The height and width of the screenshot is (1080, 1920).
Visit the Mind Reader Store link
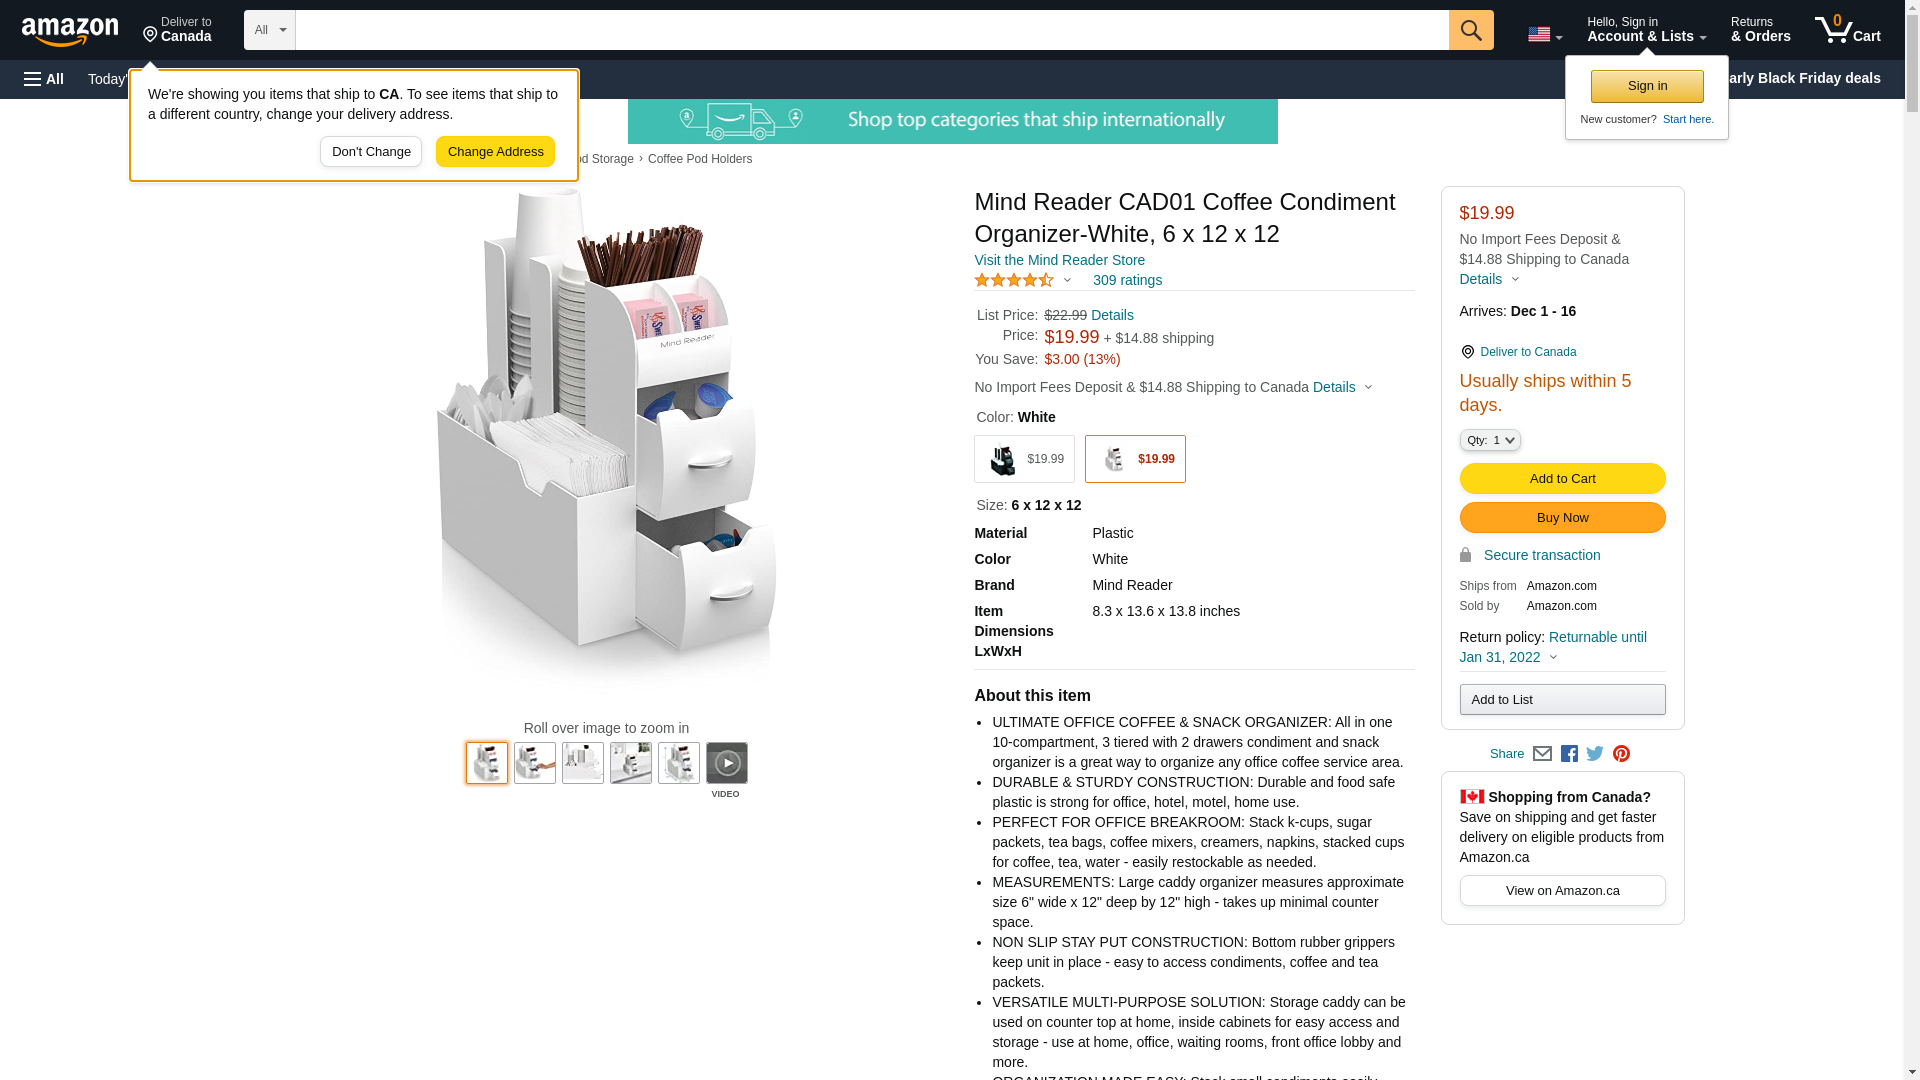[x=1060, y=260]
